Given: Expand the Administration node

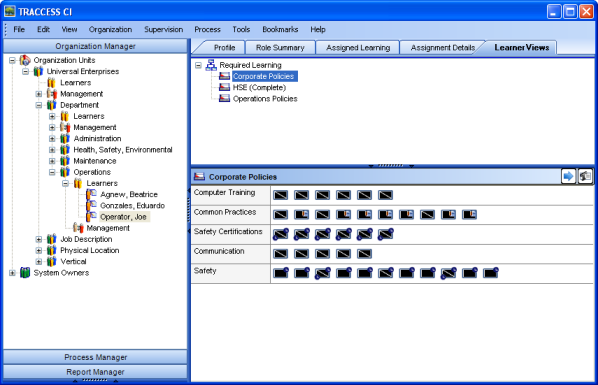Looking at the screenshot, I should tap(52, 139).
